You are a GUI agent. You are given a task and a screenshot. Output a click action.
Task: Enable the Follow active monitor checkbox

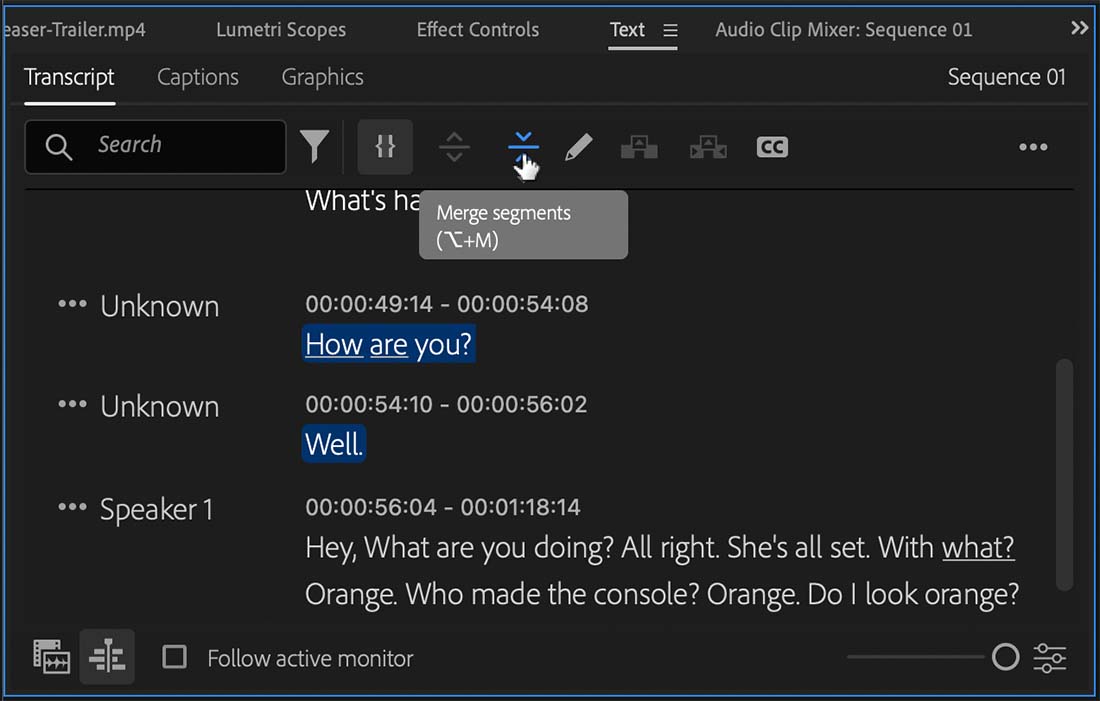click(x=174, y=657)
